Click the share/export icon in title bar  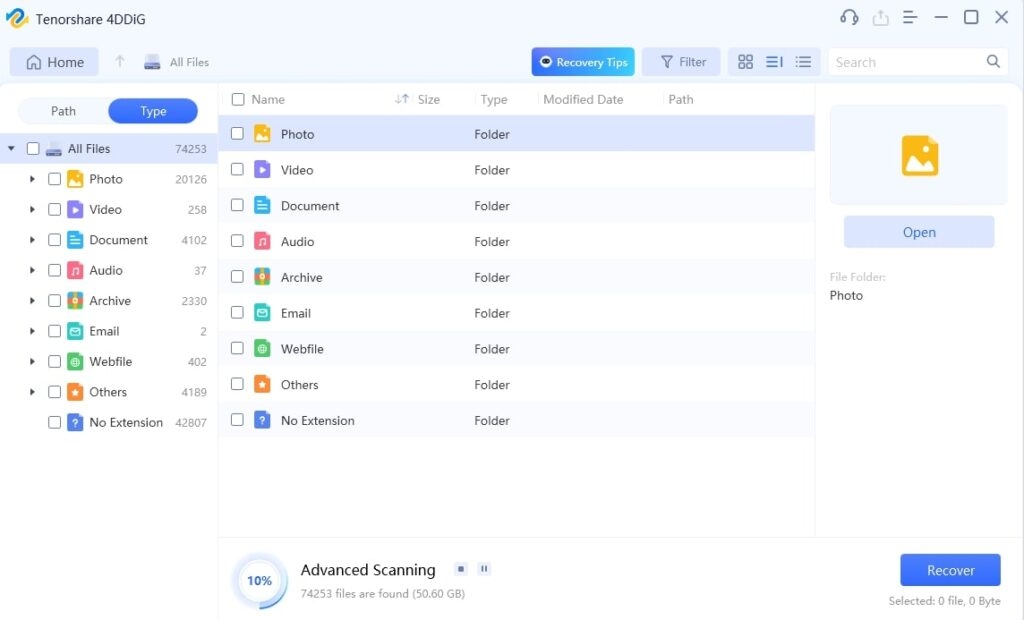880,18
